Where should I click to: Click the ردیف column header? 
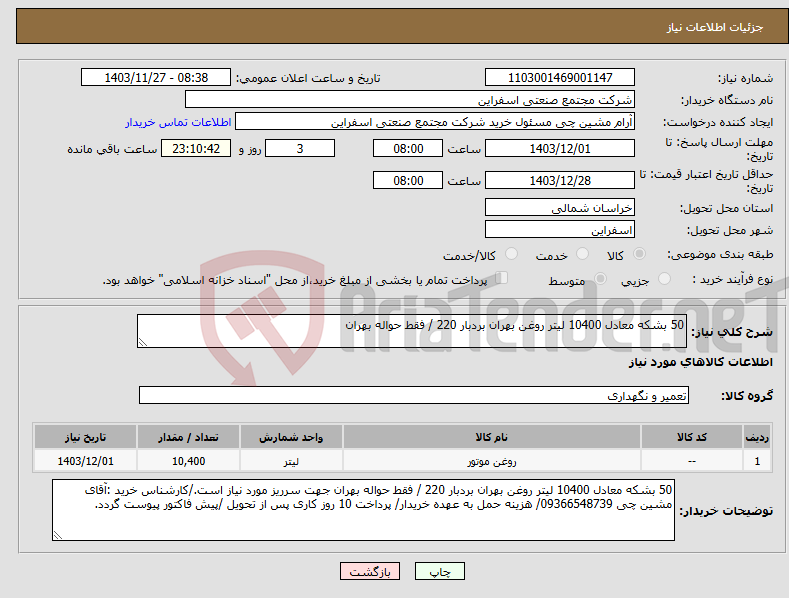coord(757,437)
